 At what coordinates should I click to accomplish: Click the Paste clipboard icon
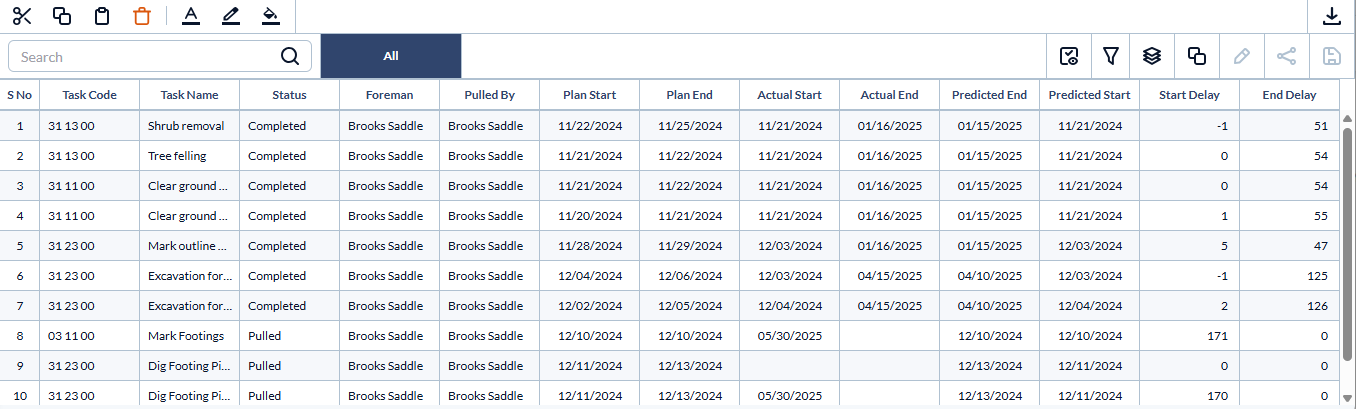click(101, 16)
